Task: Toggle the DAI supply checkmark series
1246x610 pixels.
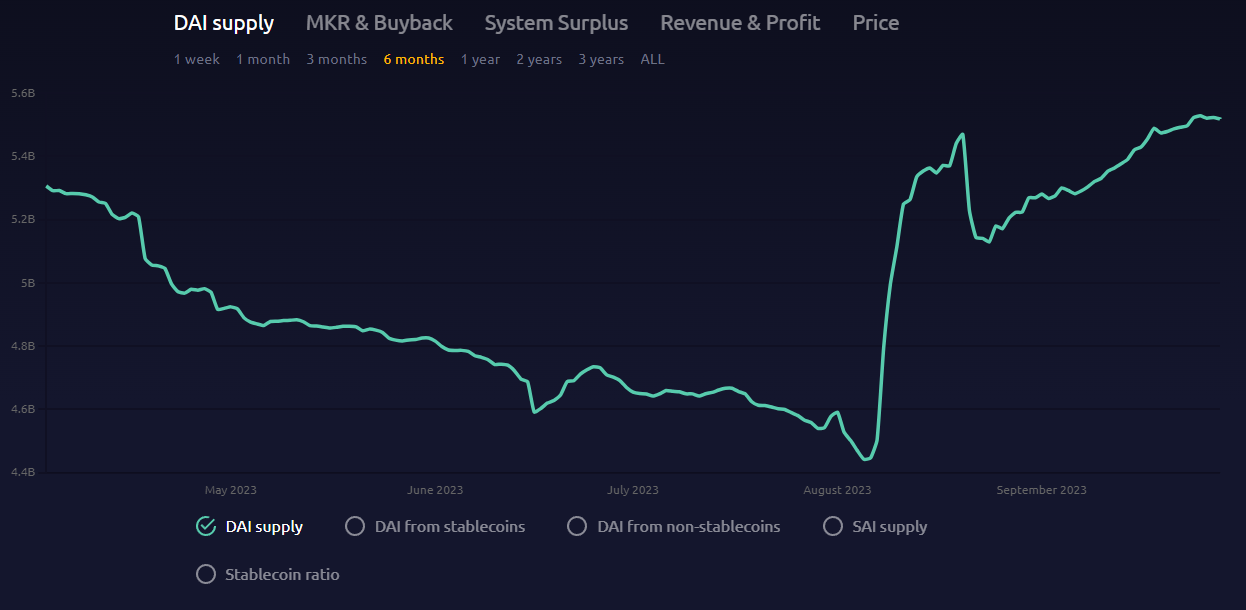Action: pos(206,526)
